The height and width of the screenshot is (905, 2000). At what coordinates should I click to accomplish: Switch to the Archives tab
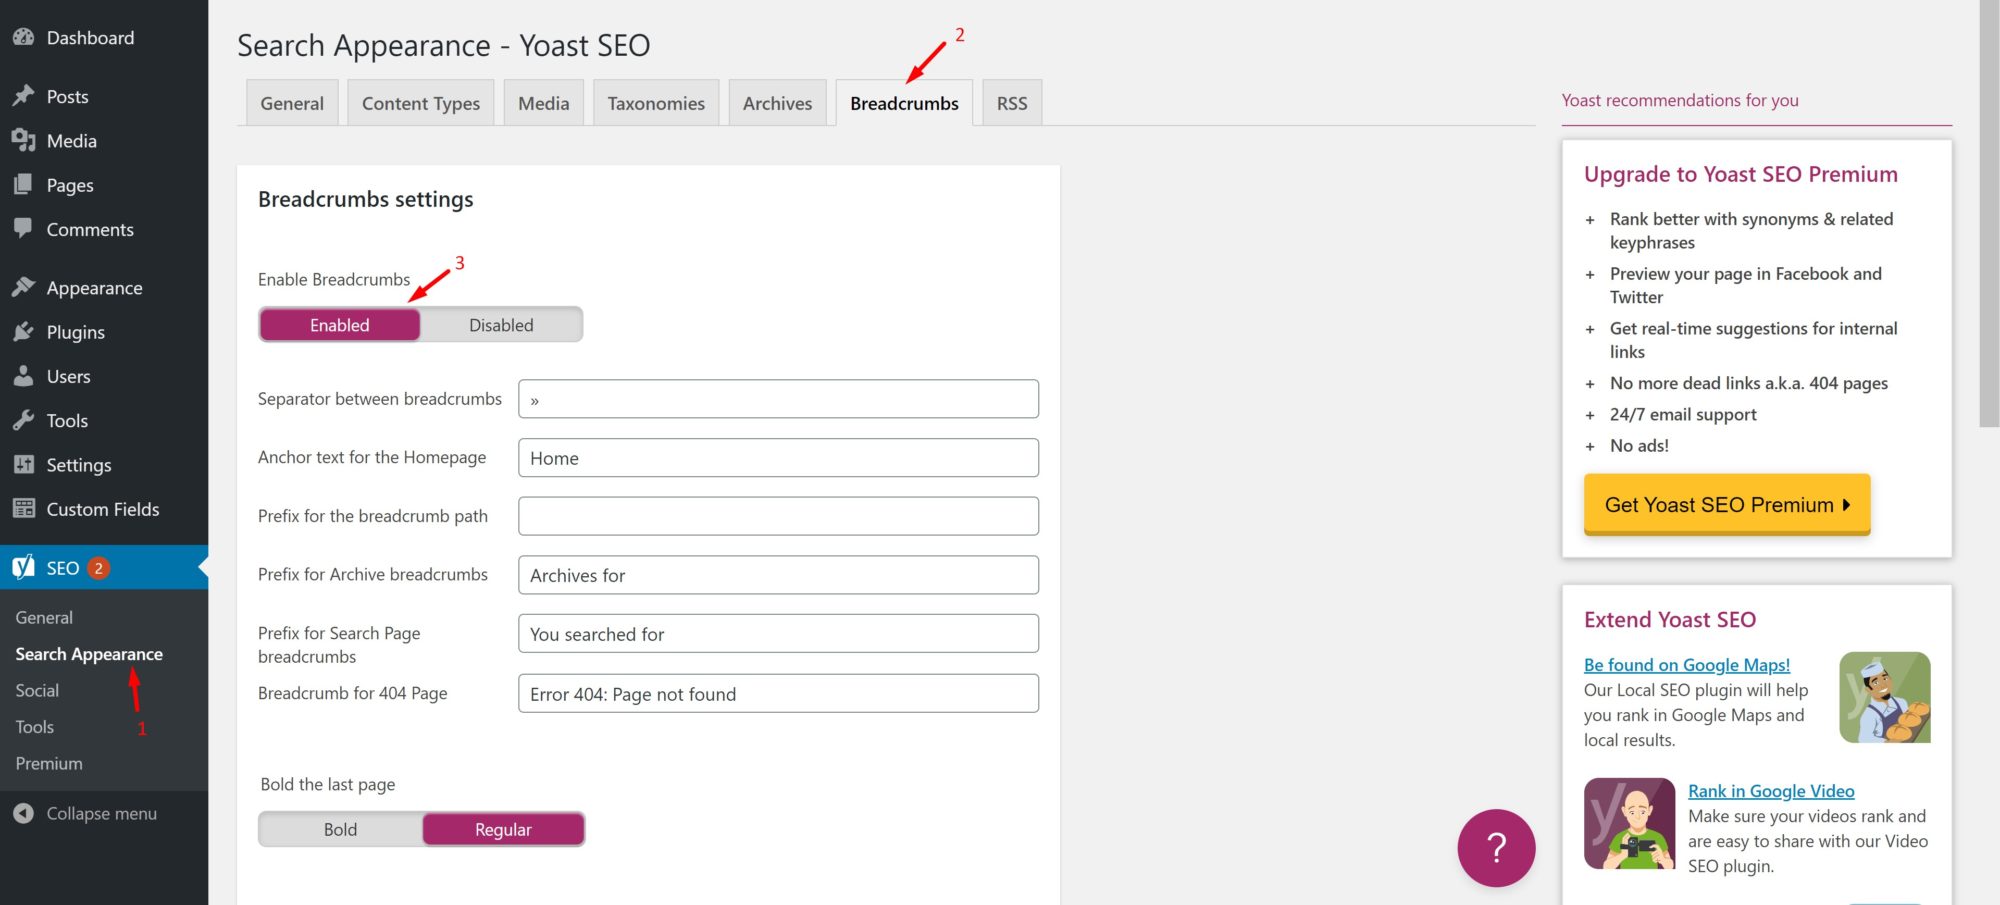[x=777, y=103]
